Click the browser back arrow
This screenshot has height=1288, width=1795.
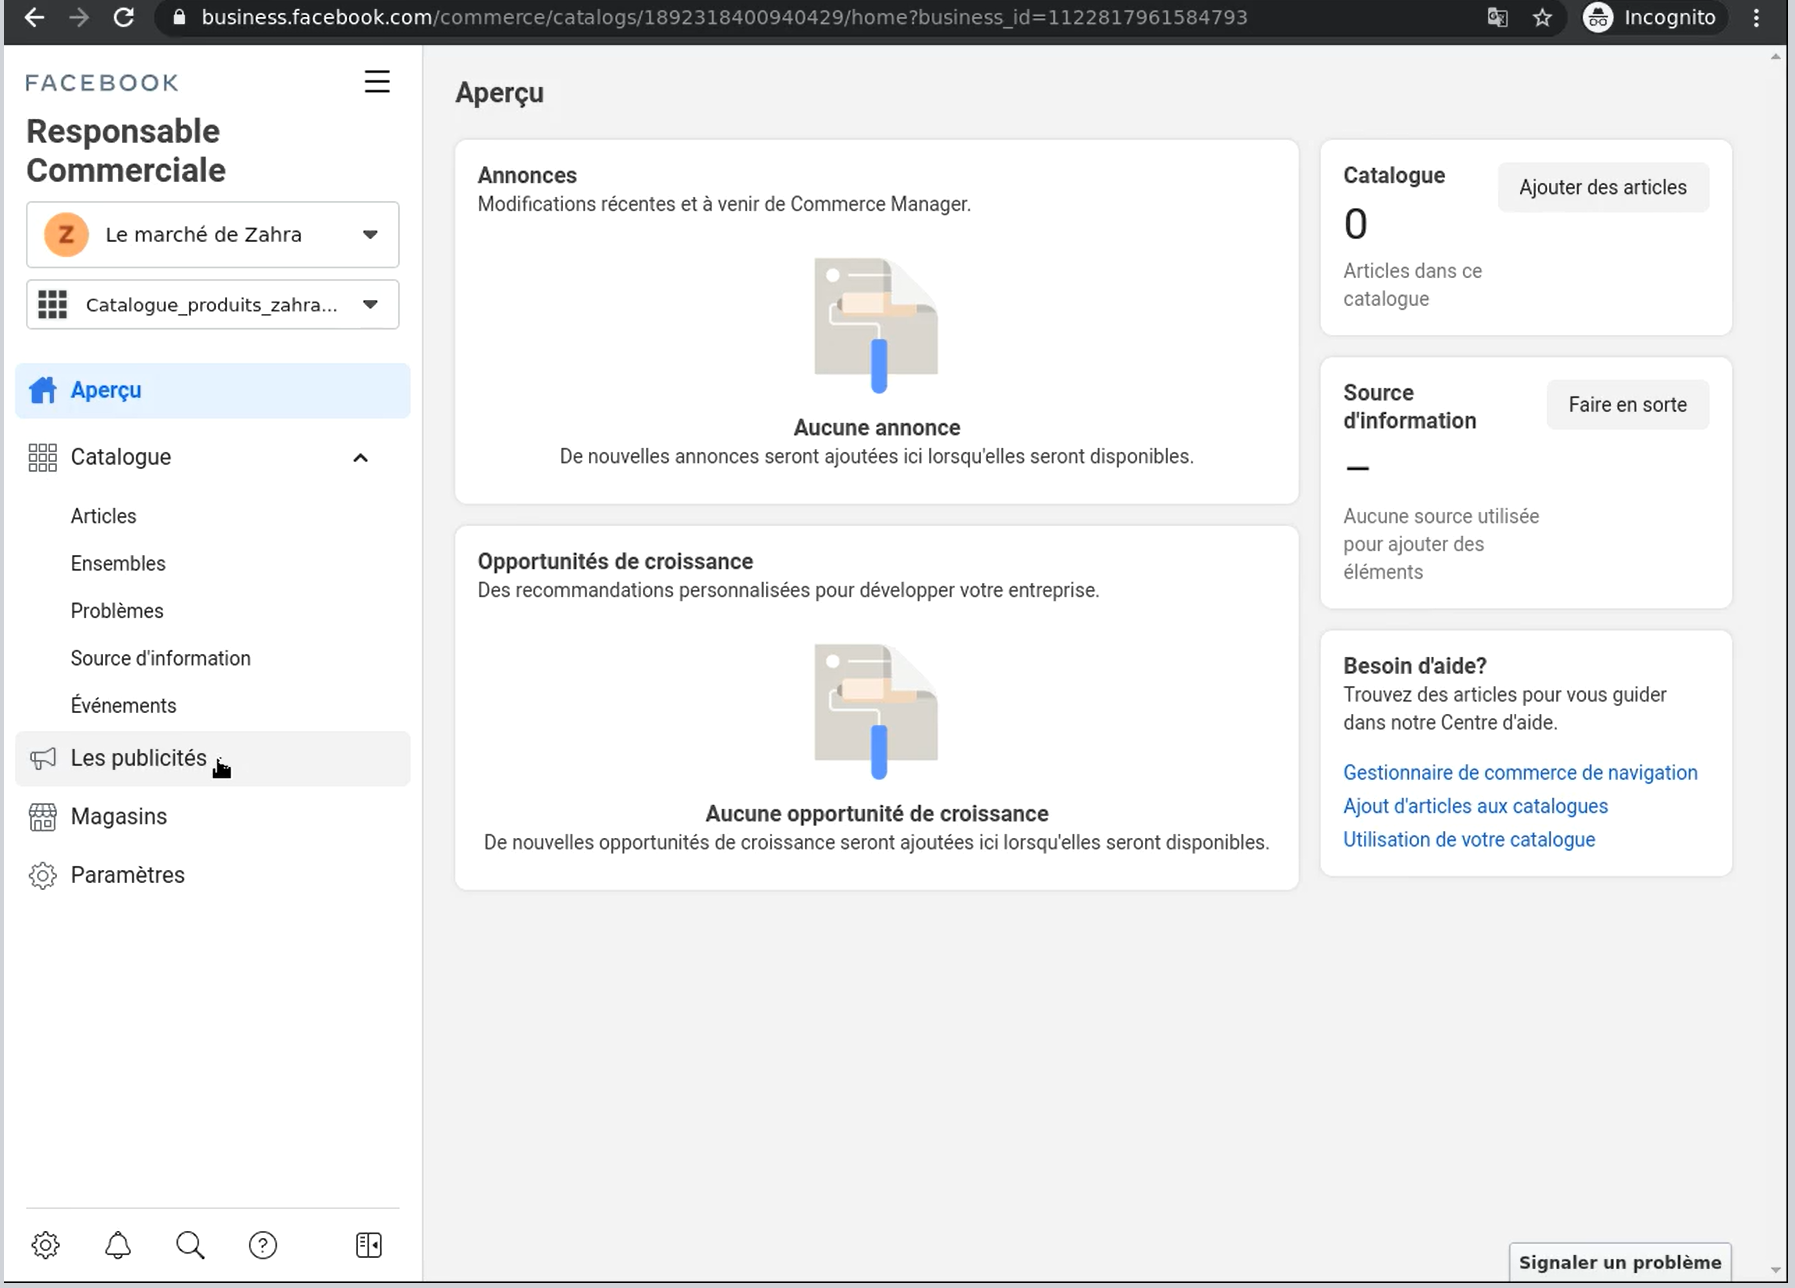[x=34, y=17]
